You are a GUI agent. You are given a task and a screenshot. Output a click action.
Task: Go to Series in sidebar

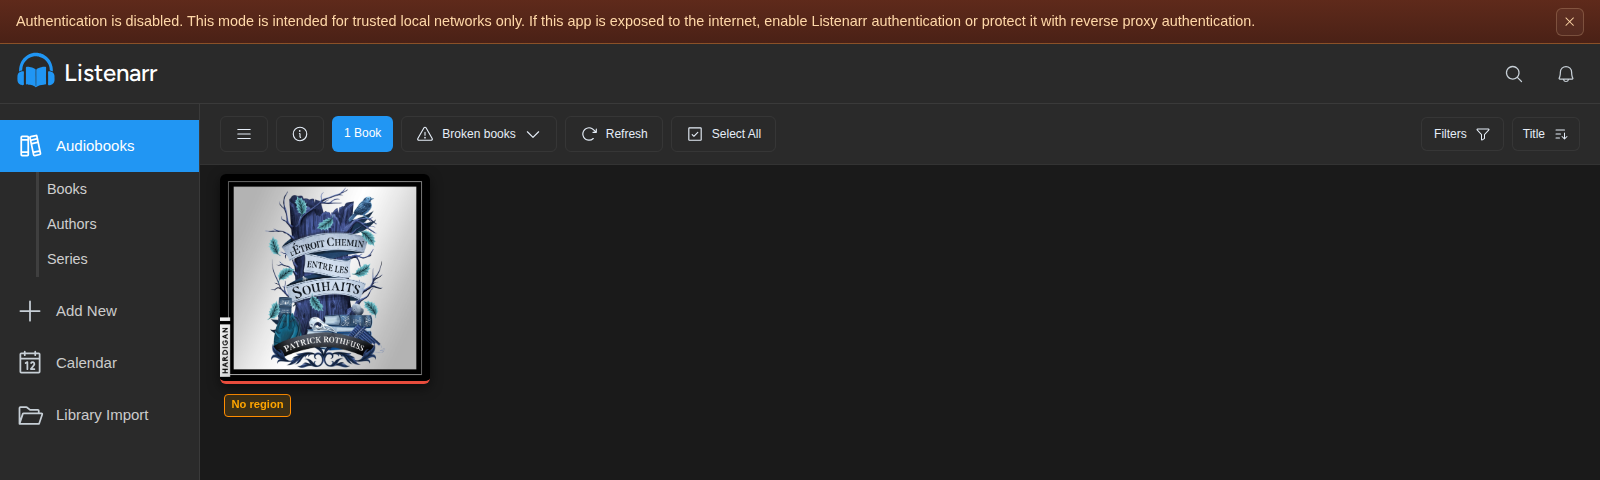[x=68, y=259]
